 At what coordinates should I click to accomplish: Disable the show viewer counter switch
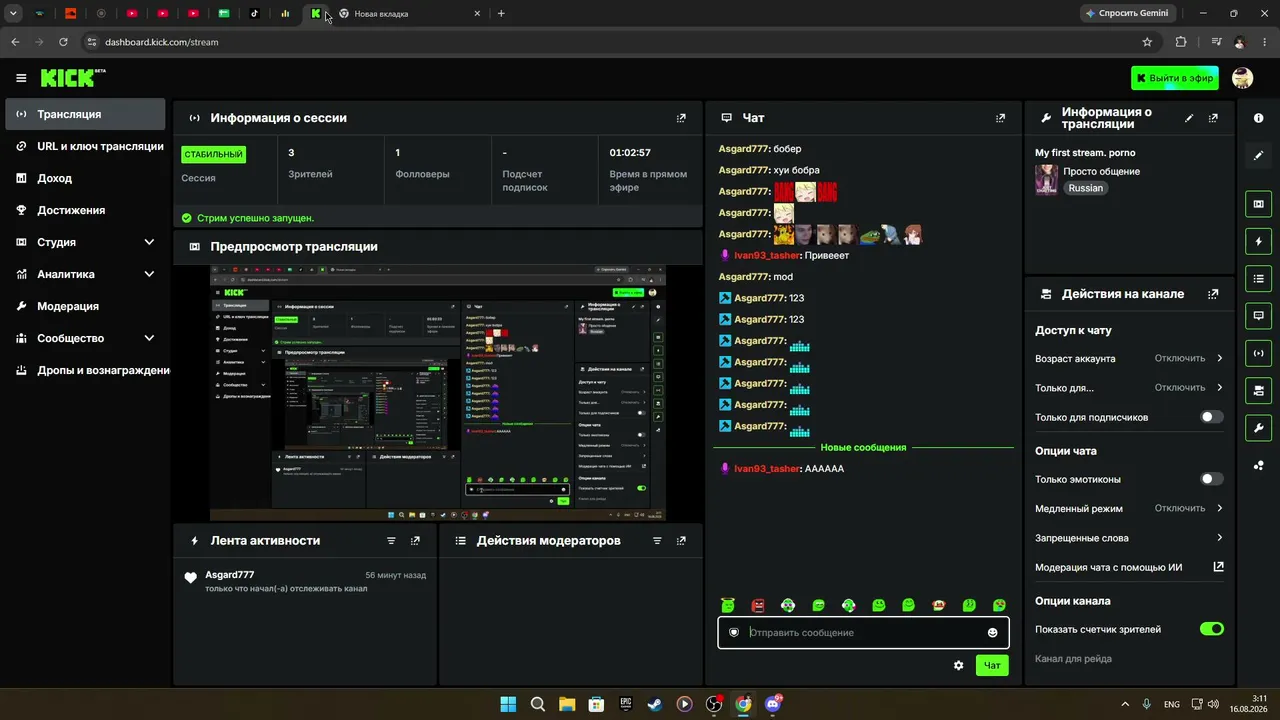(x=1211, y=629)
